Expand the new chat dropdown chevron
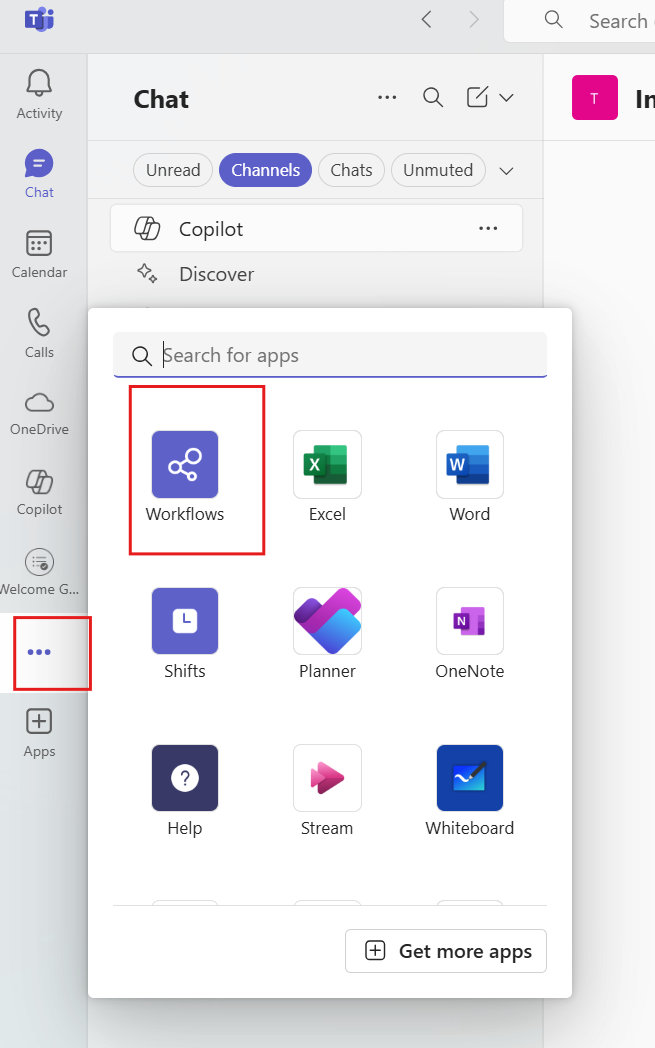The height and width of the screenshot is (1048, 655). pyautogui.click(x=507, y=98)
